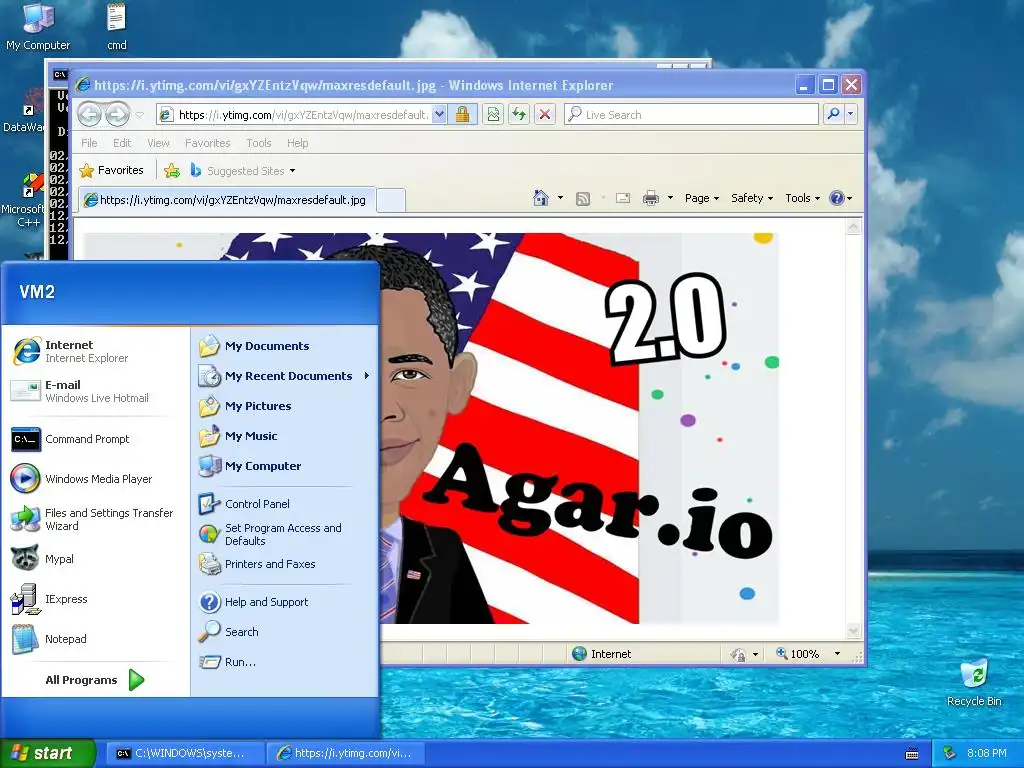Open the Help menu in menu bar
The height and width of the screenshot is (768, 1024).
(297, 143)
